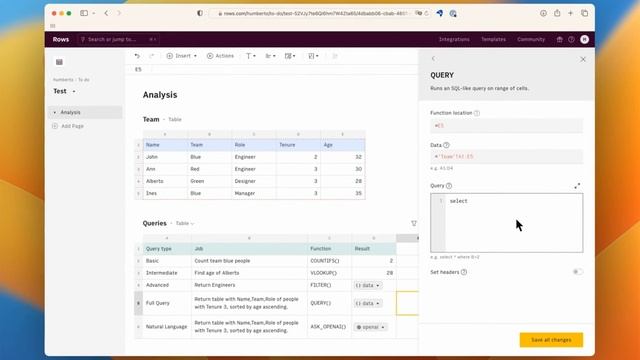Click the Safari back navigation arrow
The height and width of the screenshot is (360, 640).
click(x=106, y=13)
